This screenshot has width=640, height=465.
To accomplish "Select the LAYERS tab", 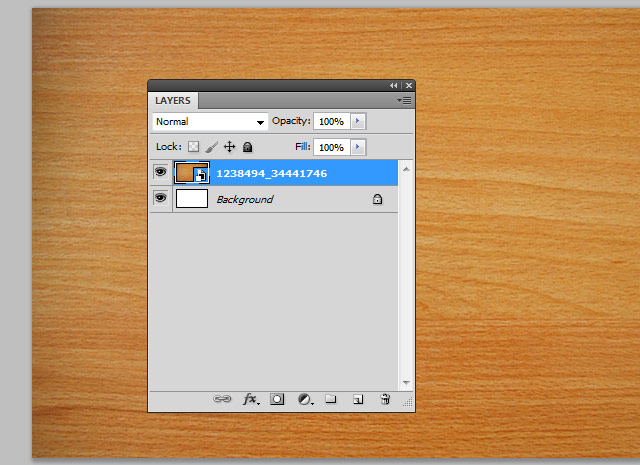I will [x=174, y=101].
